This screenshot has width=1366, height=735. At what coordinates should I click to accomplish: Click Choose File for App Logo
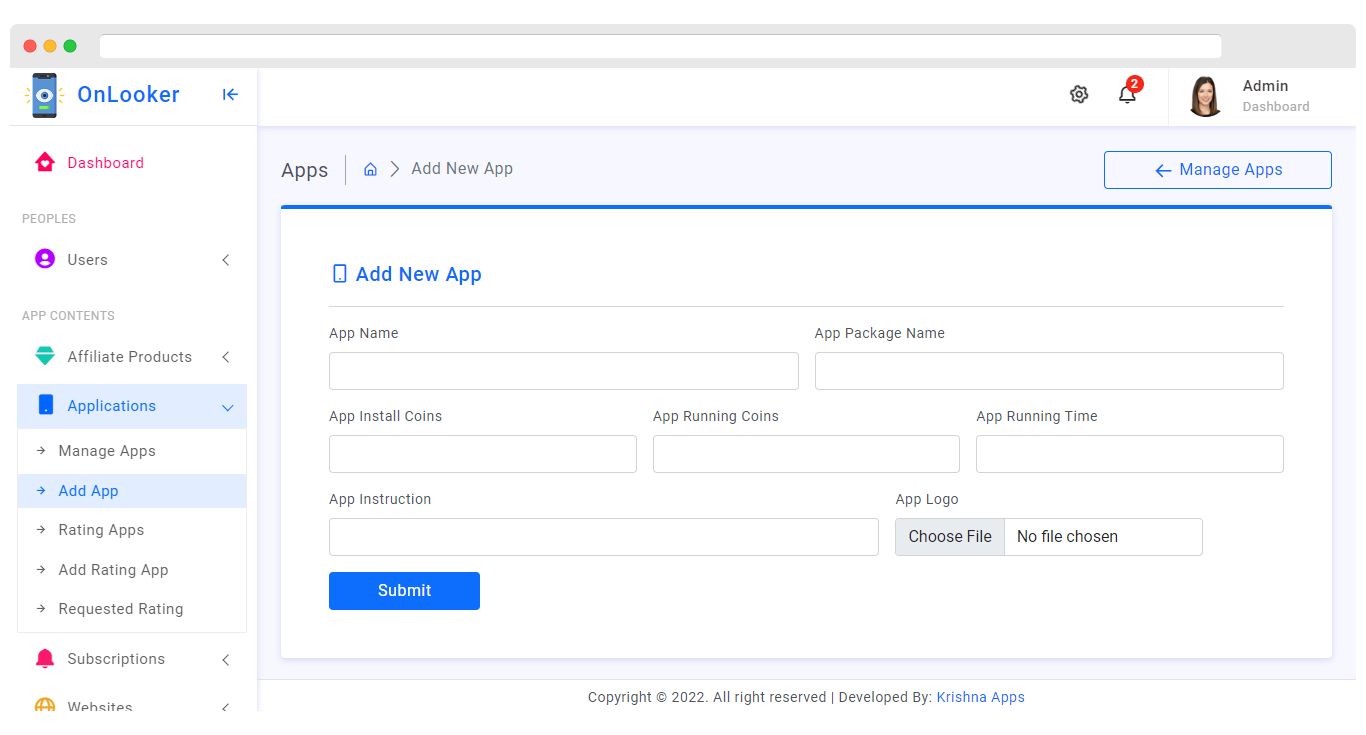(950, 537)
